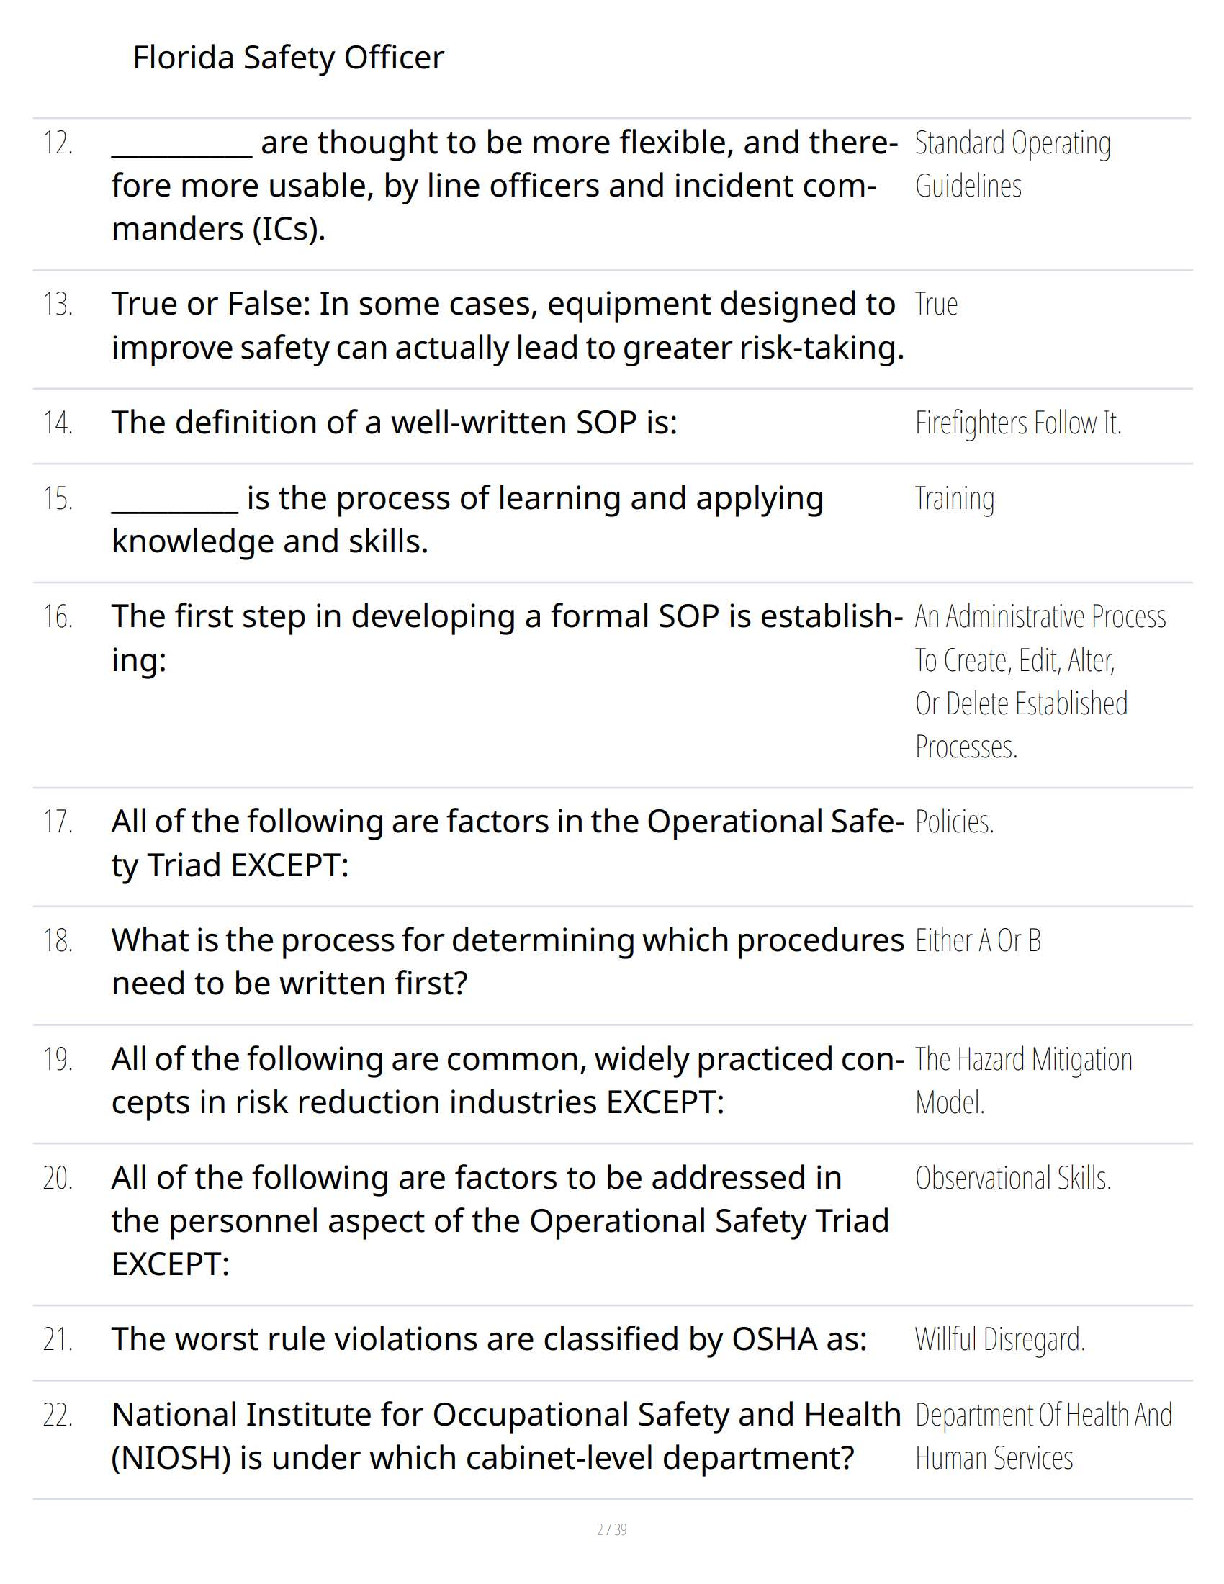Select the NIOSH cabinet-level department question
The width and height of the screenshot is (1224, 1584).
point(505,1436)
